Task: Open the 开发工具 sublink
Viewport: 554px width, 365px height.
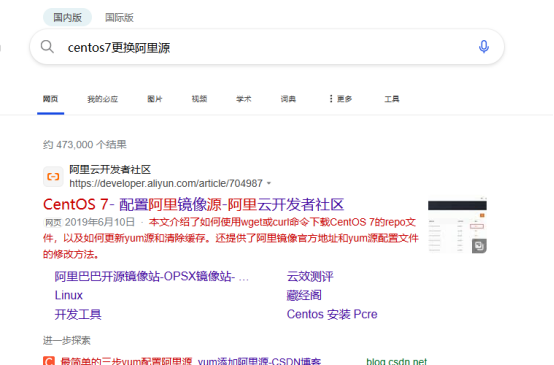Action: [78, 314]
